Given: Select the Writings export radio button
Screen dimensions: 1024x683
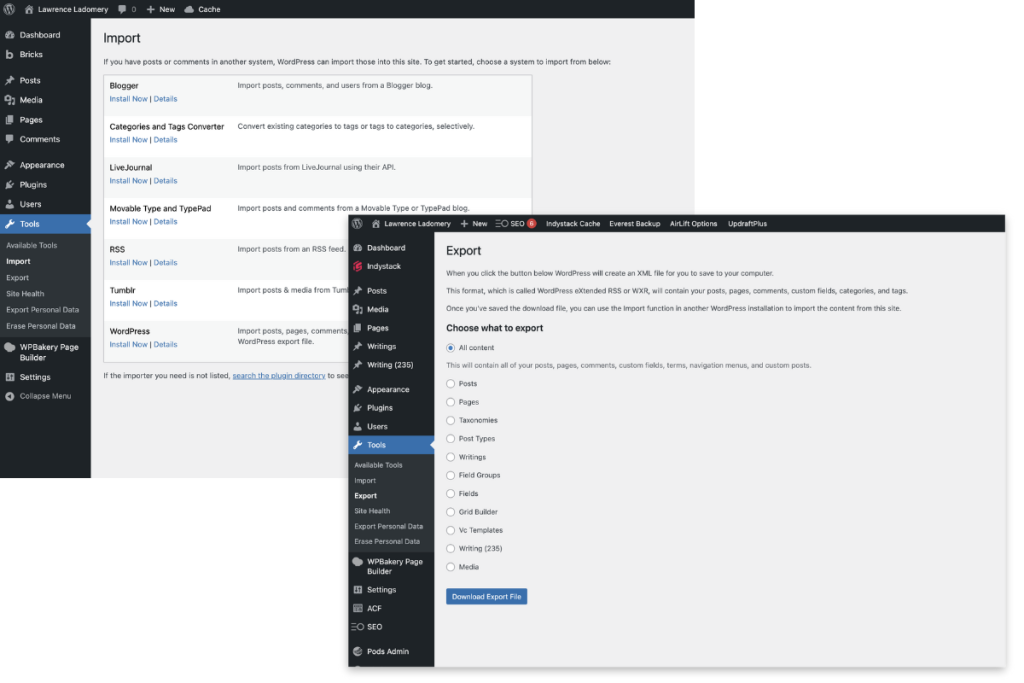Looking at the screenshot, I should click(451, 457).
